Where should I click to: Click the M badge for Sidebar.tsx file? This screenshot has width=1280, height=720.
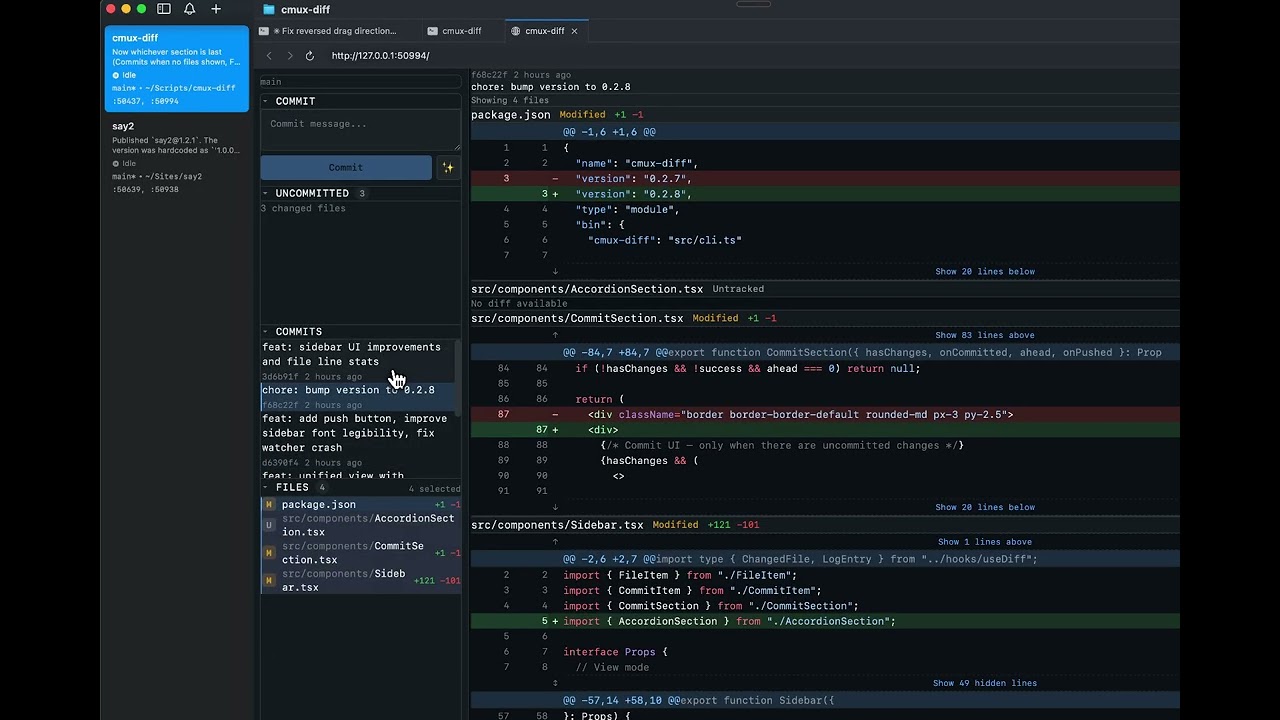[269, 581]
